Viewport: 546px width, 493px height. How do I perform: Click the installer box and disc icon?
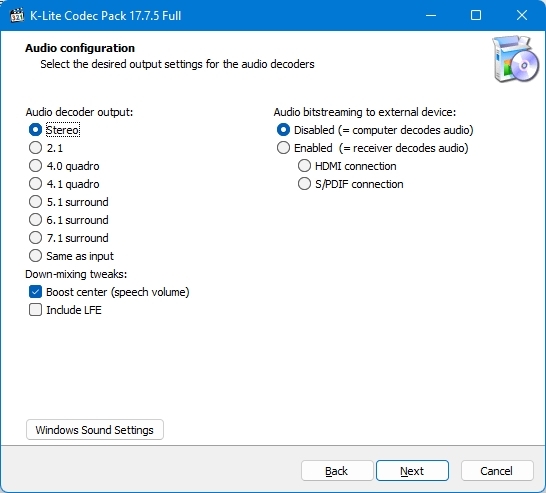point(515,59)
